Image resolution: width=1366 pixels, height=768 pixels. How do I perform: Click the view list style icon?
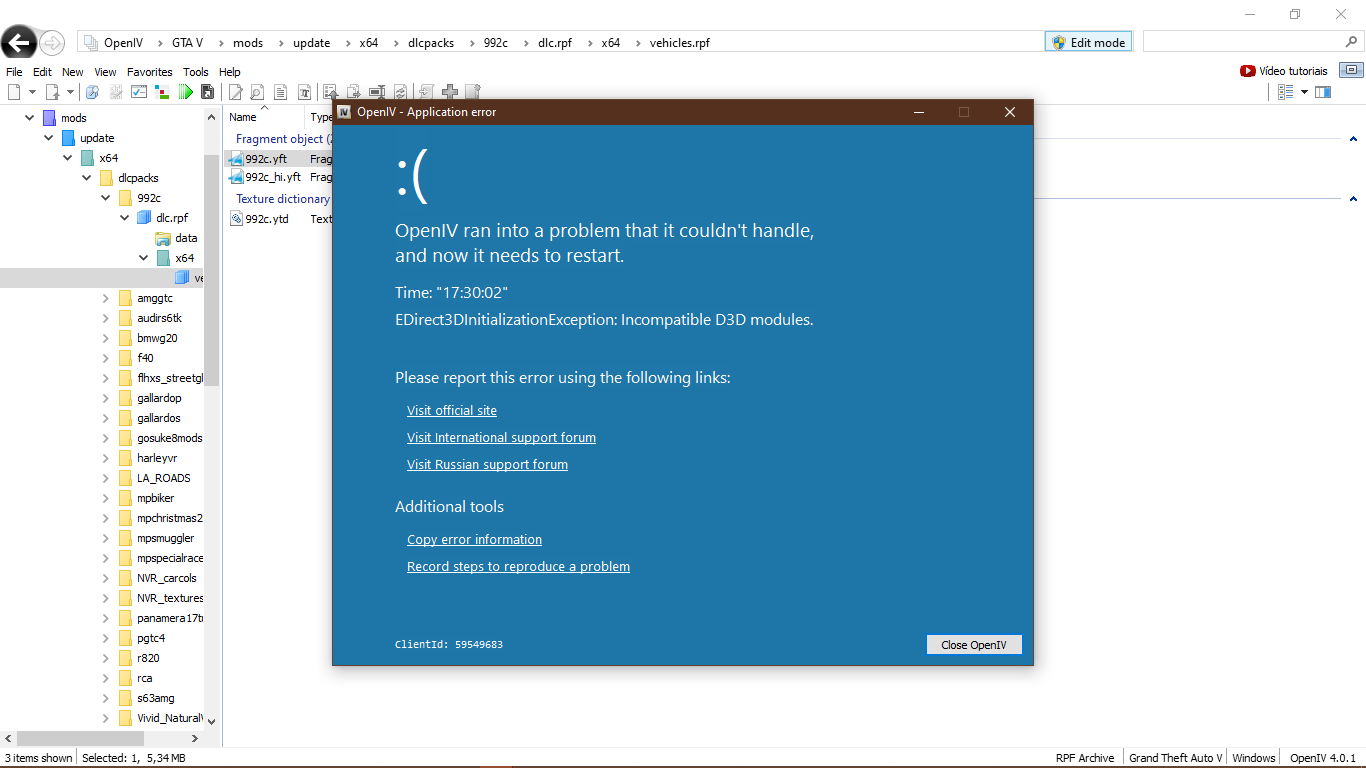(x=1286, y=92)
